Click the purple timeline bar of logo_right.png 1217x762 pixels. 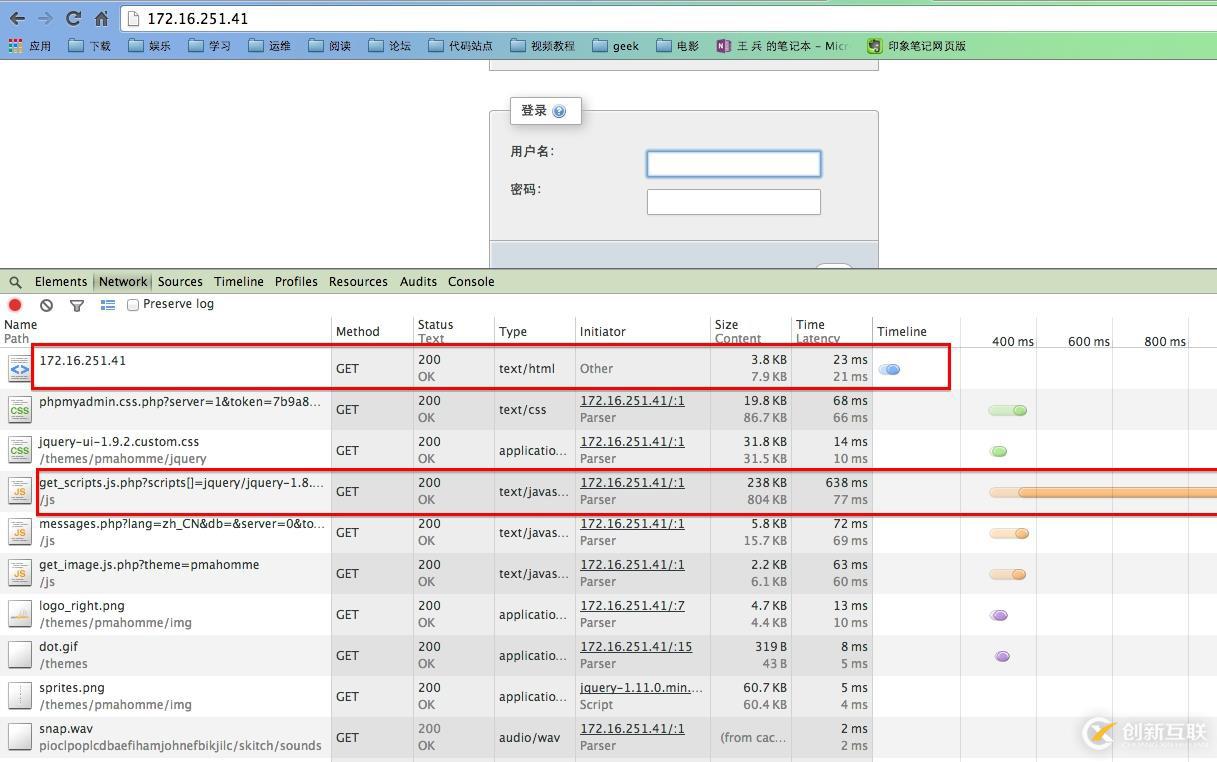click(x=999, y=615)
